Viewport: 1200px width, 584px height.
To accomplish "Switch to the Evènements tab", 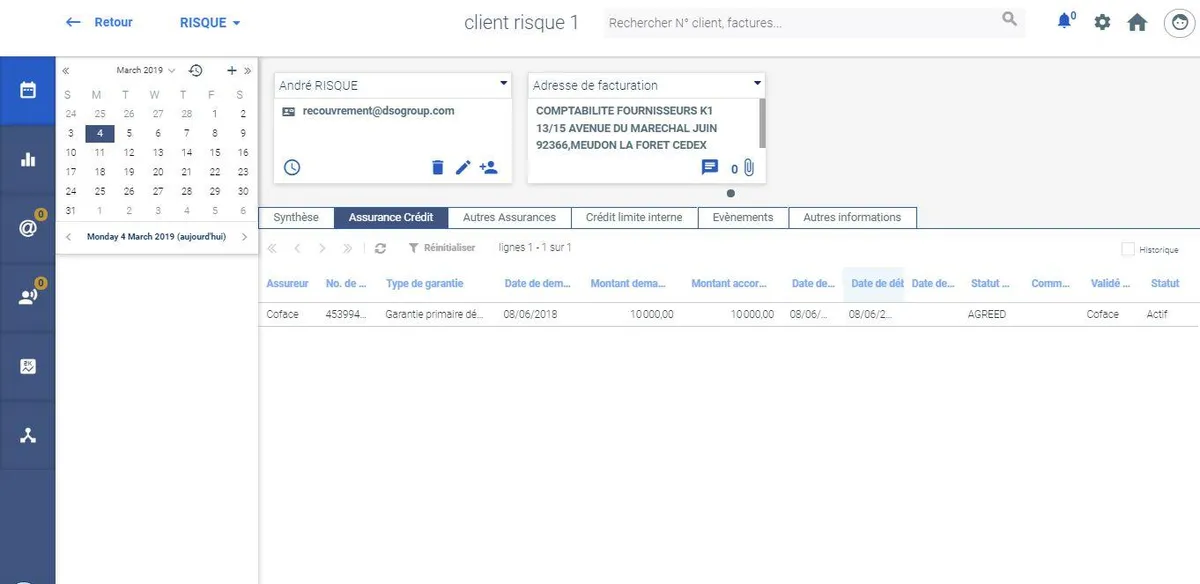I will click(x=743, y=217).
